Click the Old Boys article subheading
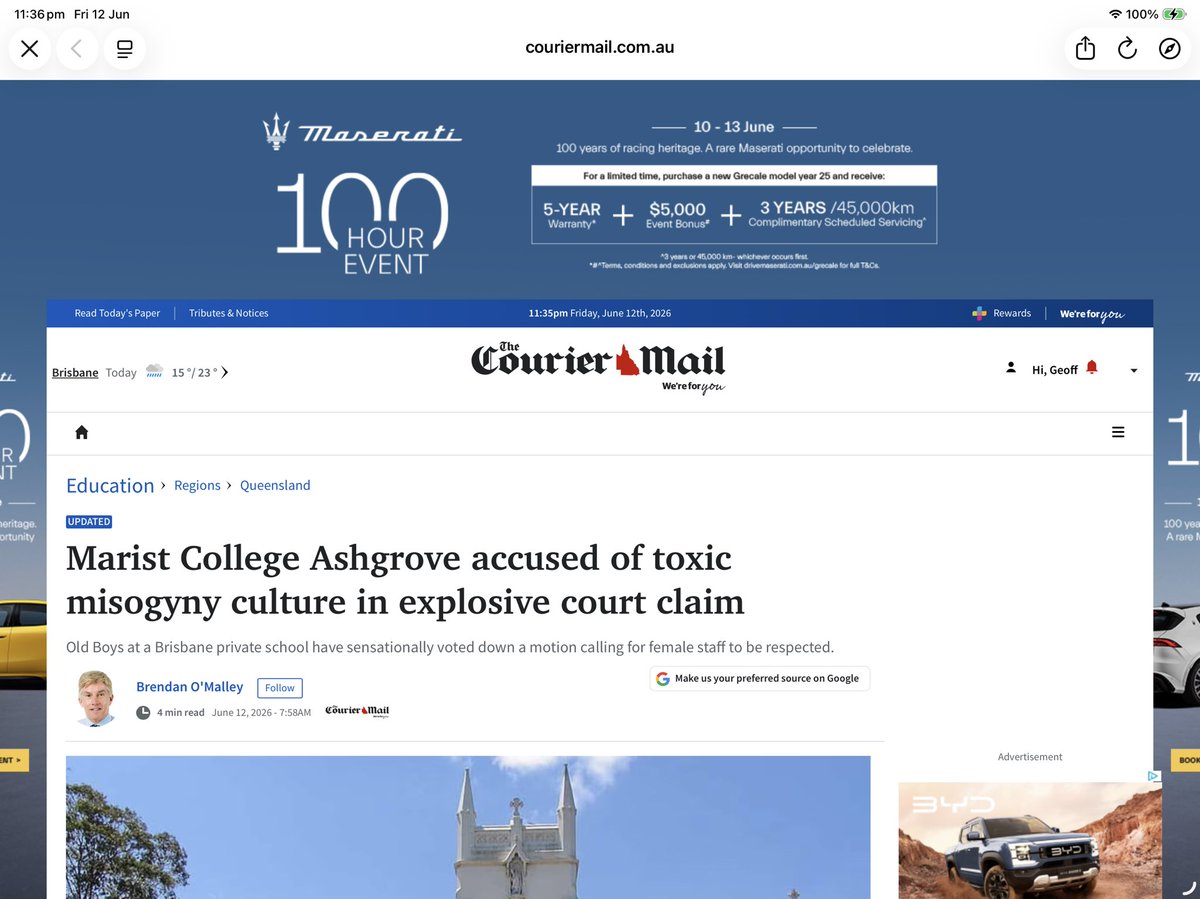Viewport: 1200px width, 899px height. (x=450, y=647)
